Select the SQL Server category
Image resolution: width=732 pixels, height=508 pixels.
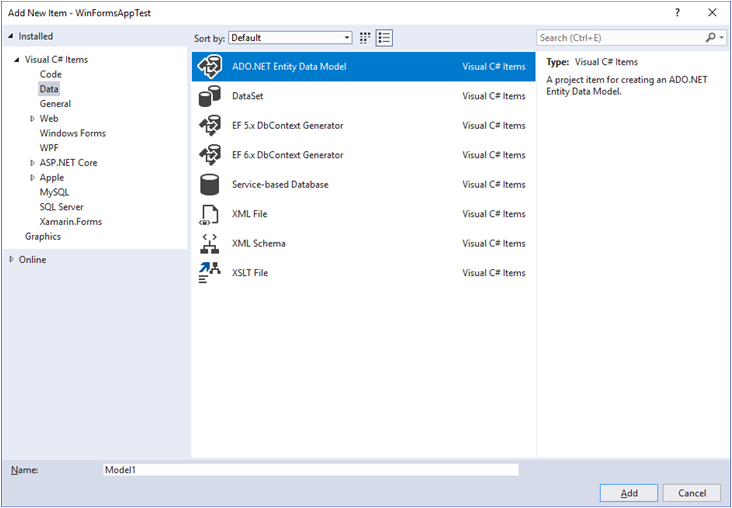[62, 207]
